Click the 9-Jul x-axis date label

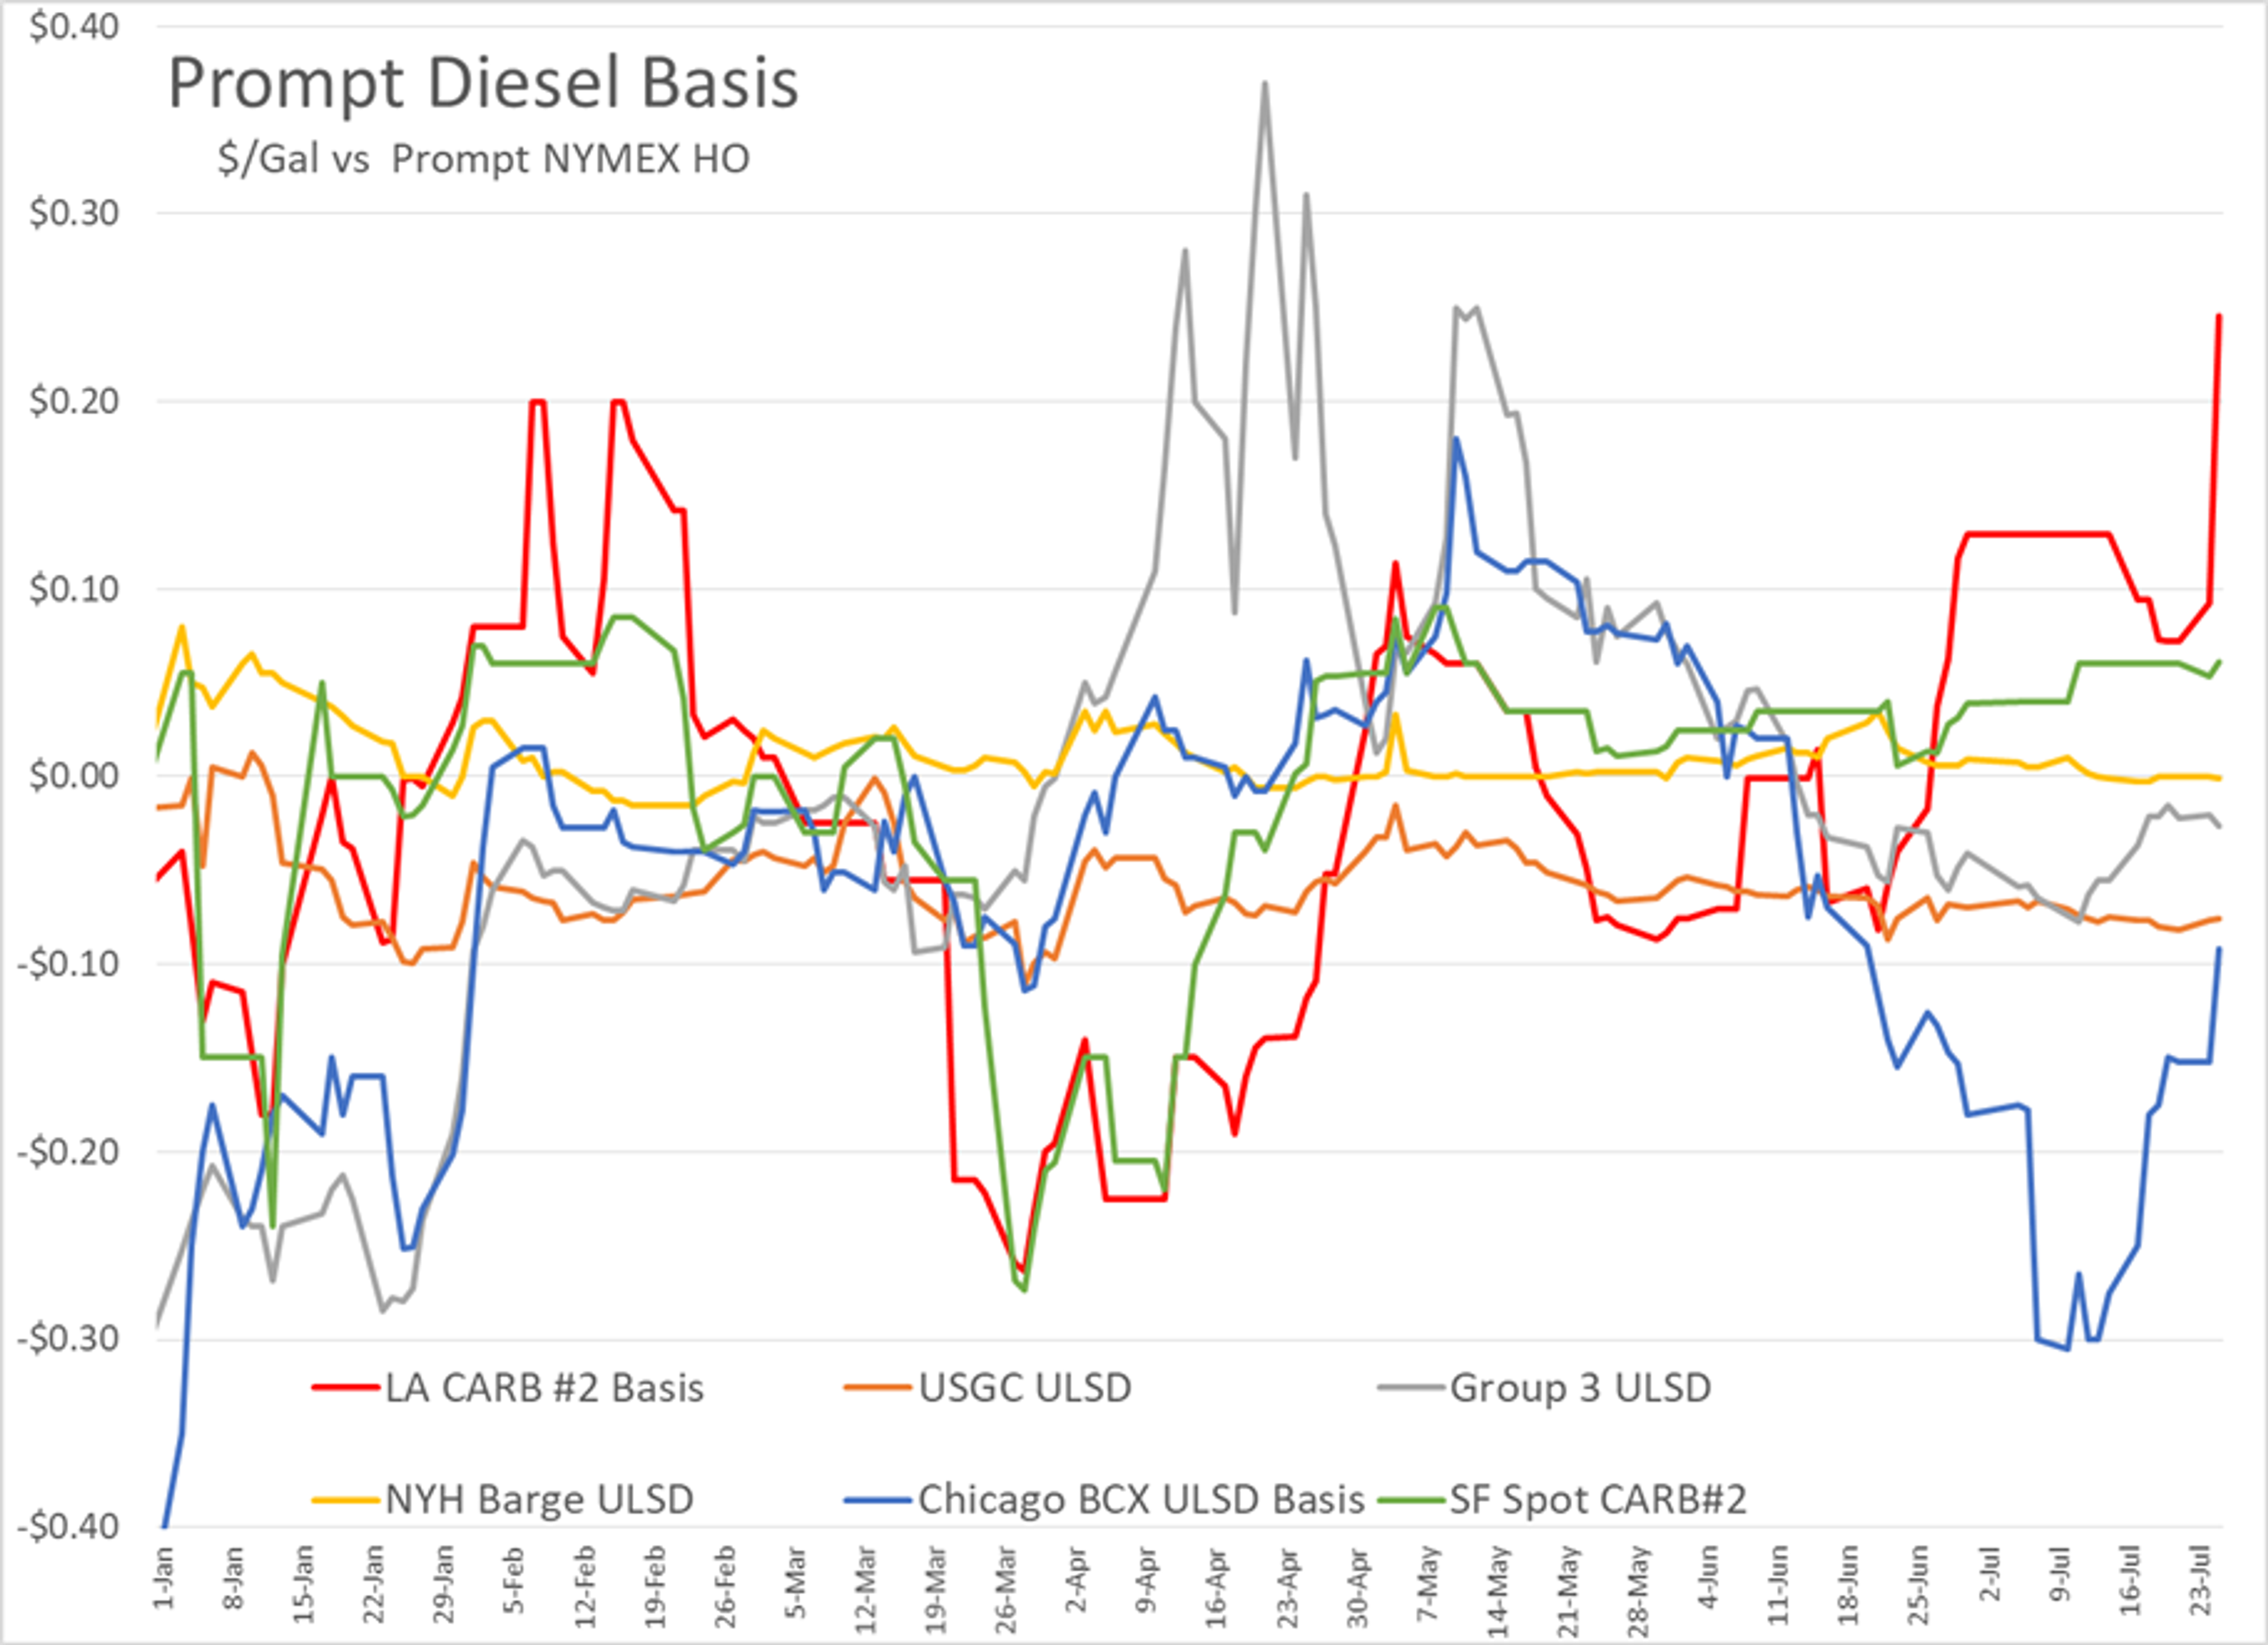(2059, 1574)
